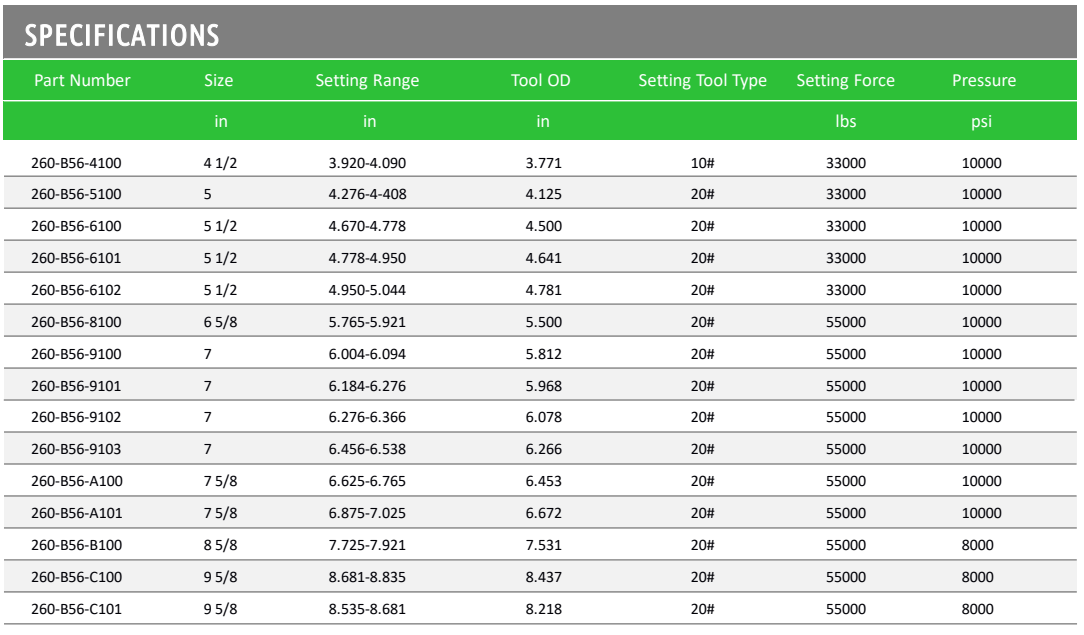The image size is (1084, 635).
Task: Click the 8 5/8 size value
Action: 221,544
